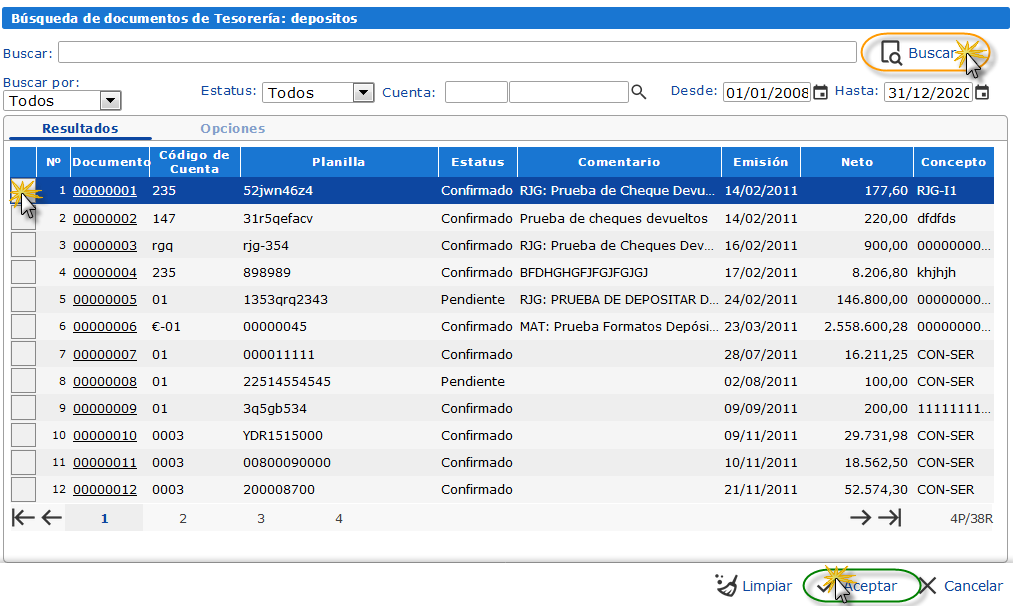This screenshot has width=1013, height=606.
Task: Select checkbox for document 00000003
Action: [x=23, y=245]
